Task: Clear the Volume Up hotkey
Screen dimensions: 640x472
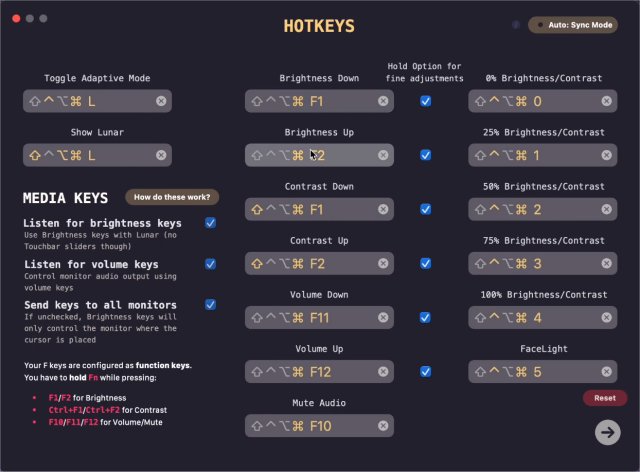Action: (384, 371)
